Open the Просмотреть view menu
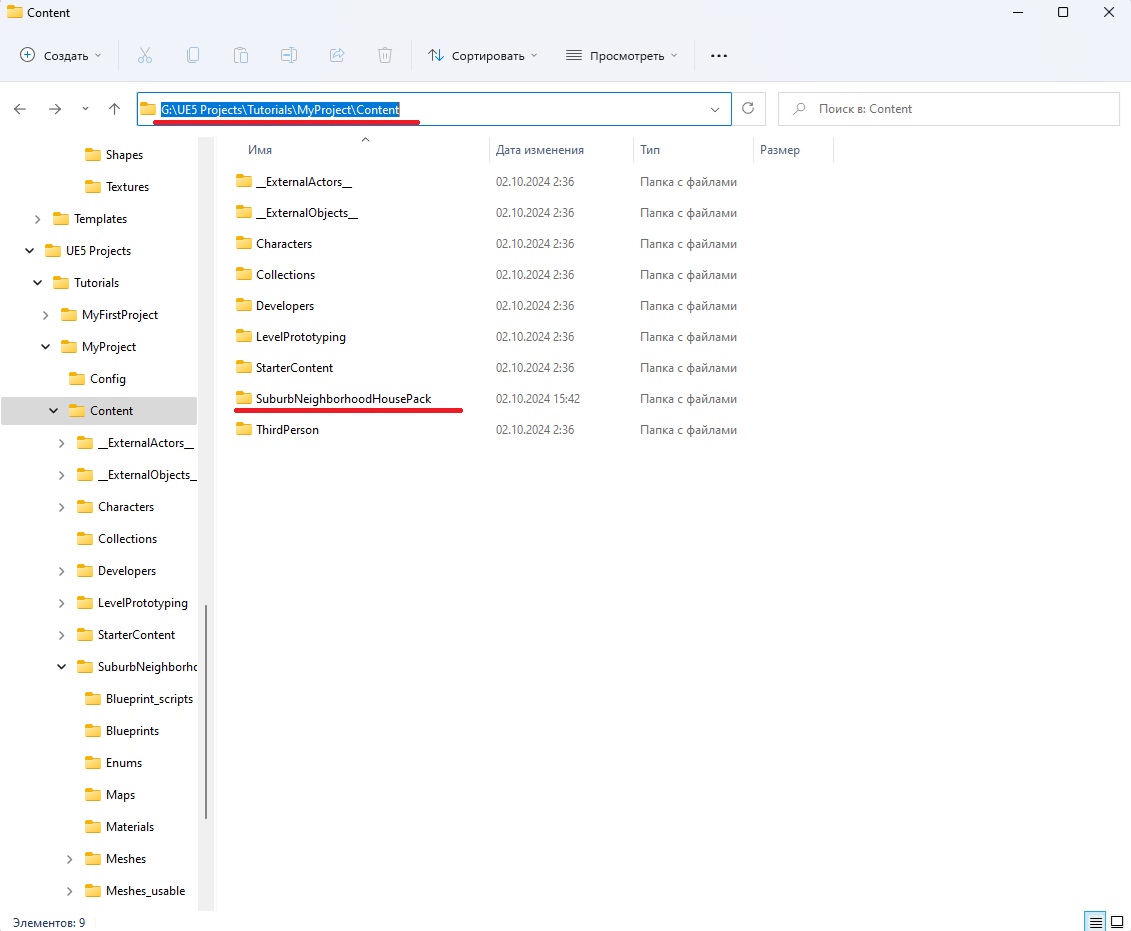This screenshot has width=1131, height=931. click(x=622, y=56)
